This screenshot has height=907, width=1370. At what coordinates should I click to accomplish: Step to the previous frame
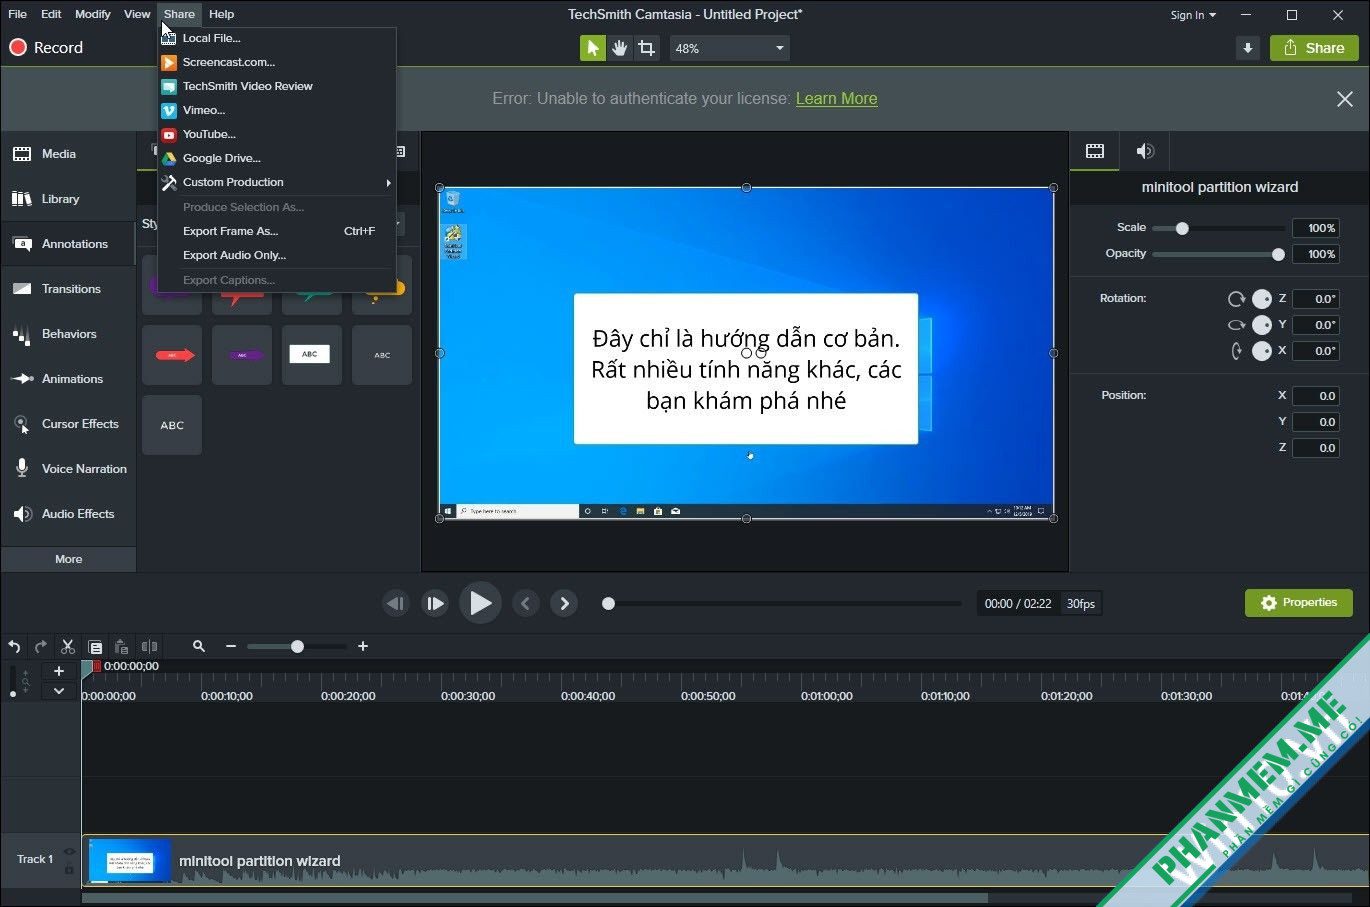pos(396,603)
